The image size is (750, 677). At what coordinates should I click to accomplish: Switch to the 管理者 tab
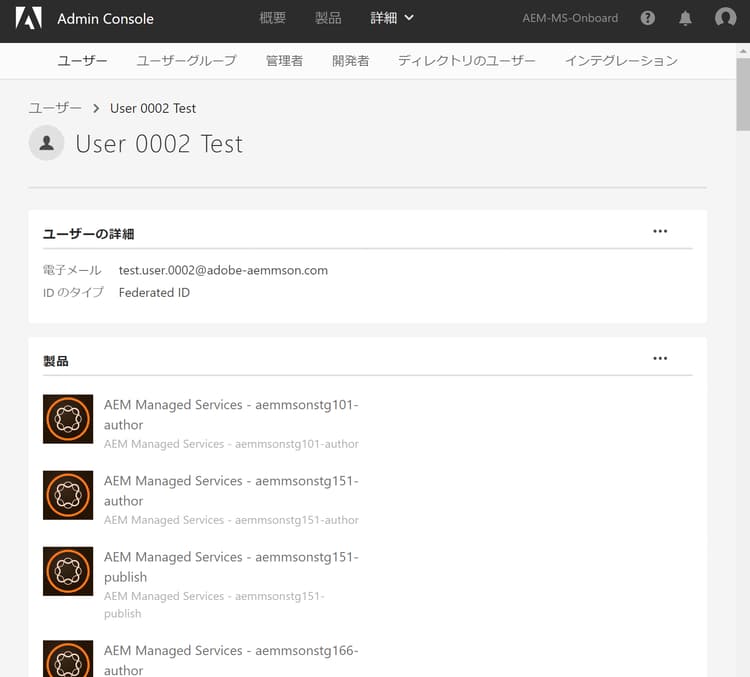click(x=284, y=61)
